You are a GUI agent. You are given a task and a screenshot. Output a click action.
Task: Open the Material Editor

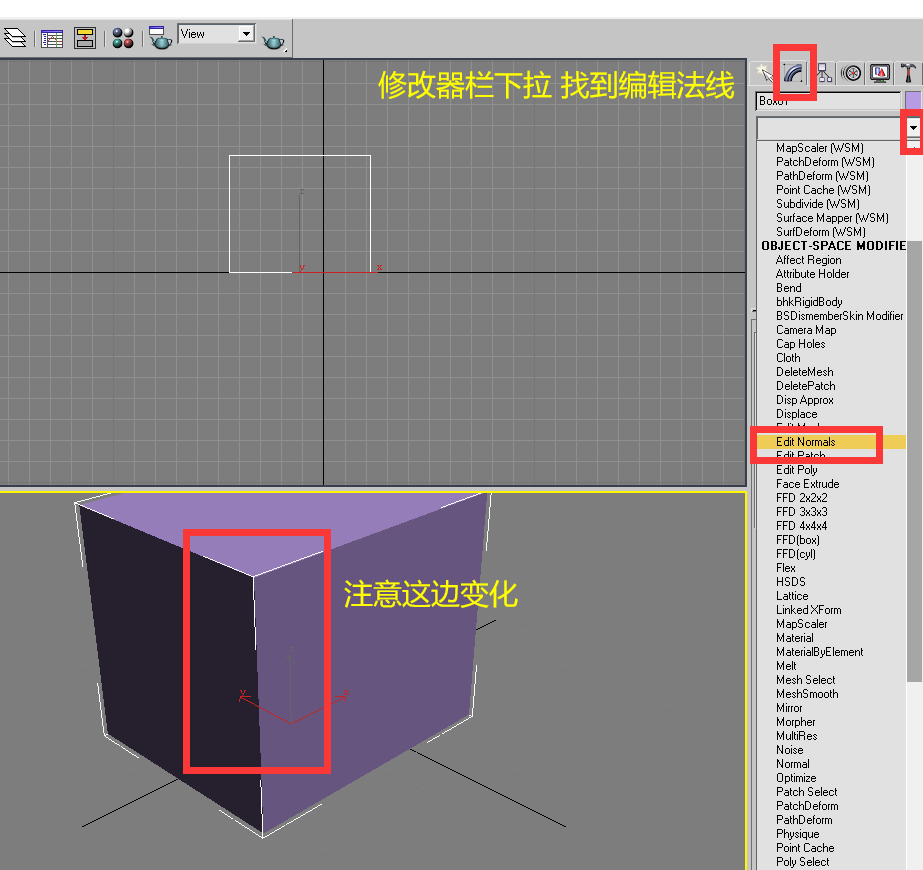pos(123,38)
